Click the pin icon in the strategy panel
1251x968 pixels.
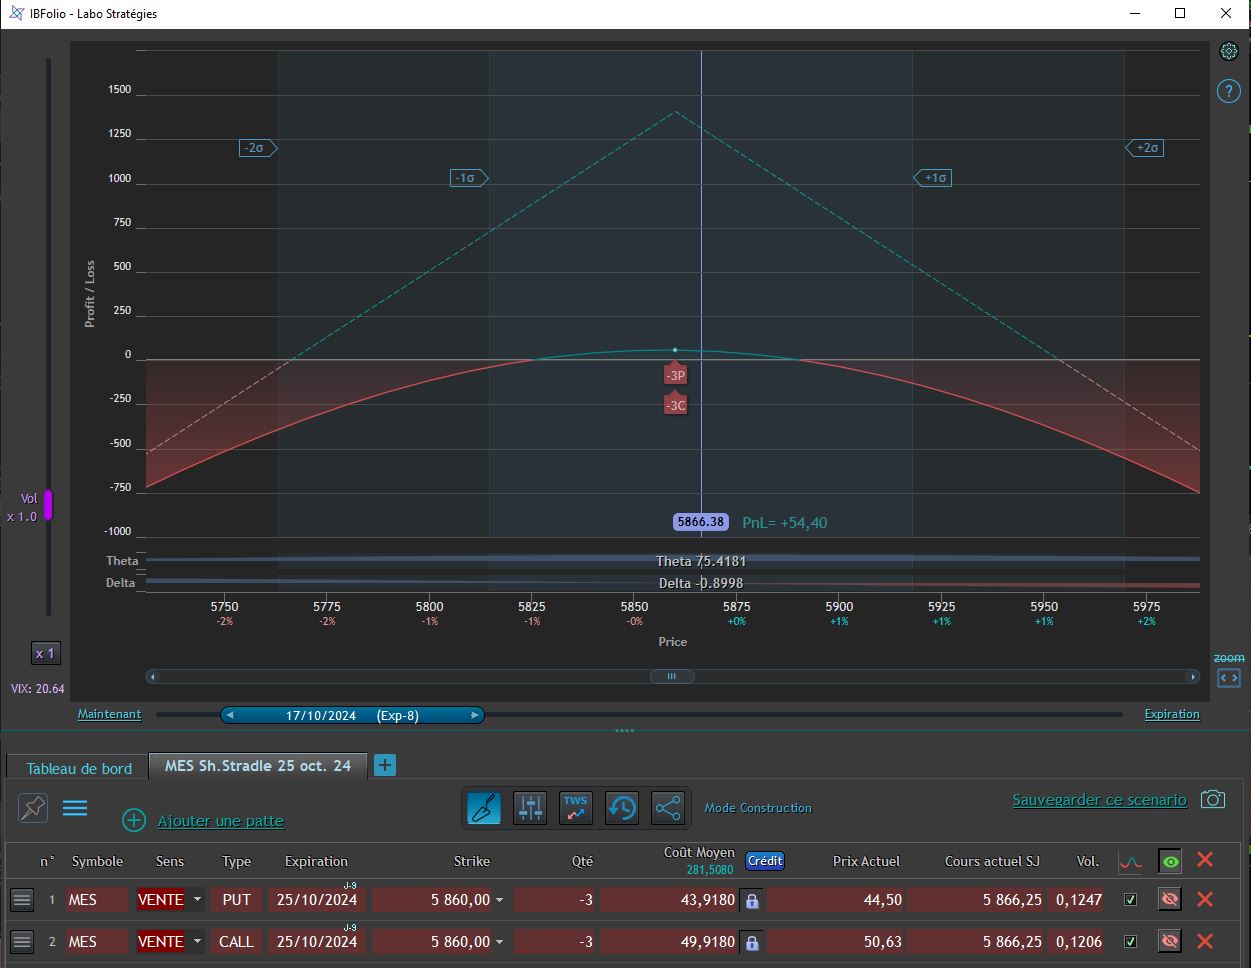click(33, 808)
